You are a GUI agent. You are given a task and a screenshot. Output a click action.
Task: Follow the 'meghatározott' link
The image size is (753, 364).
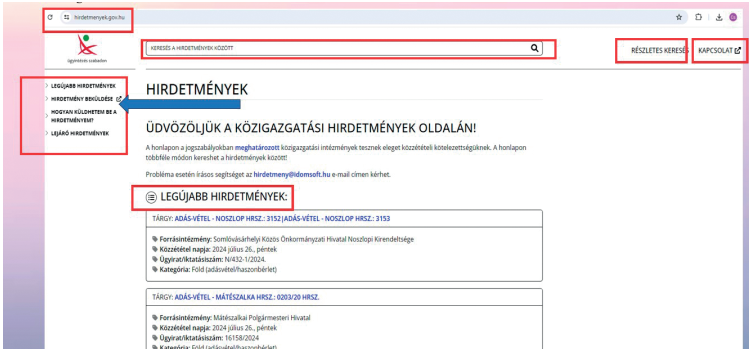[257, 148]
